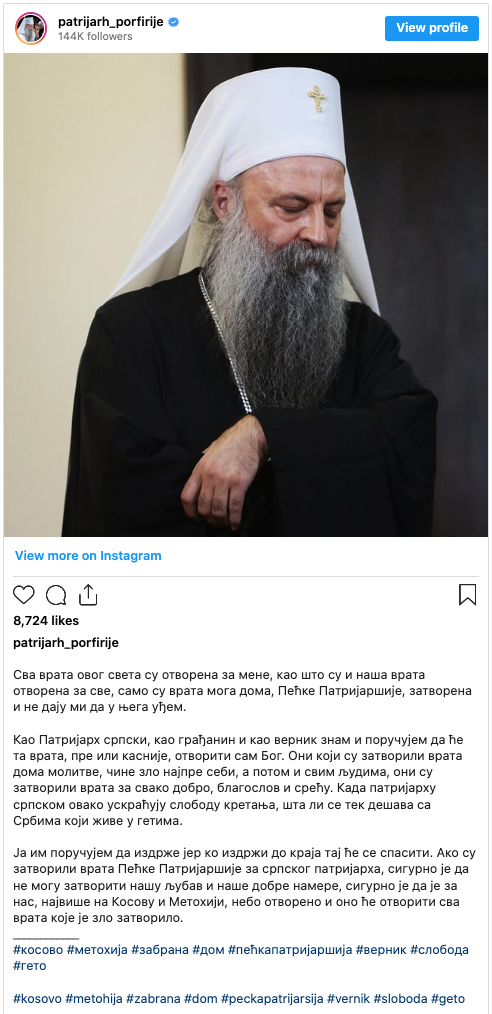Click patrijarh_porfirije name above caption

click(66, 643)
